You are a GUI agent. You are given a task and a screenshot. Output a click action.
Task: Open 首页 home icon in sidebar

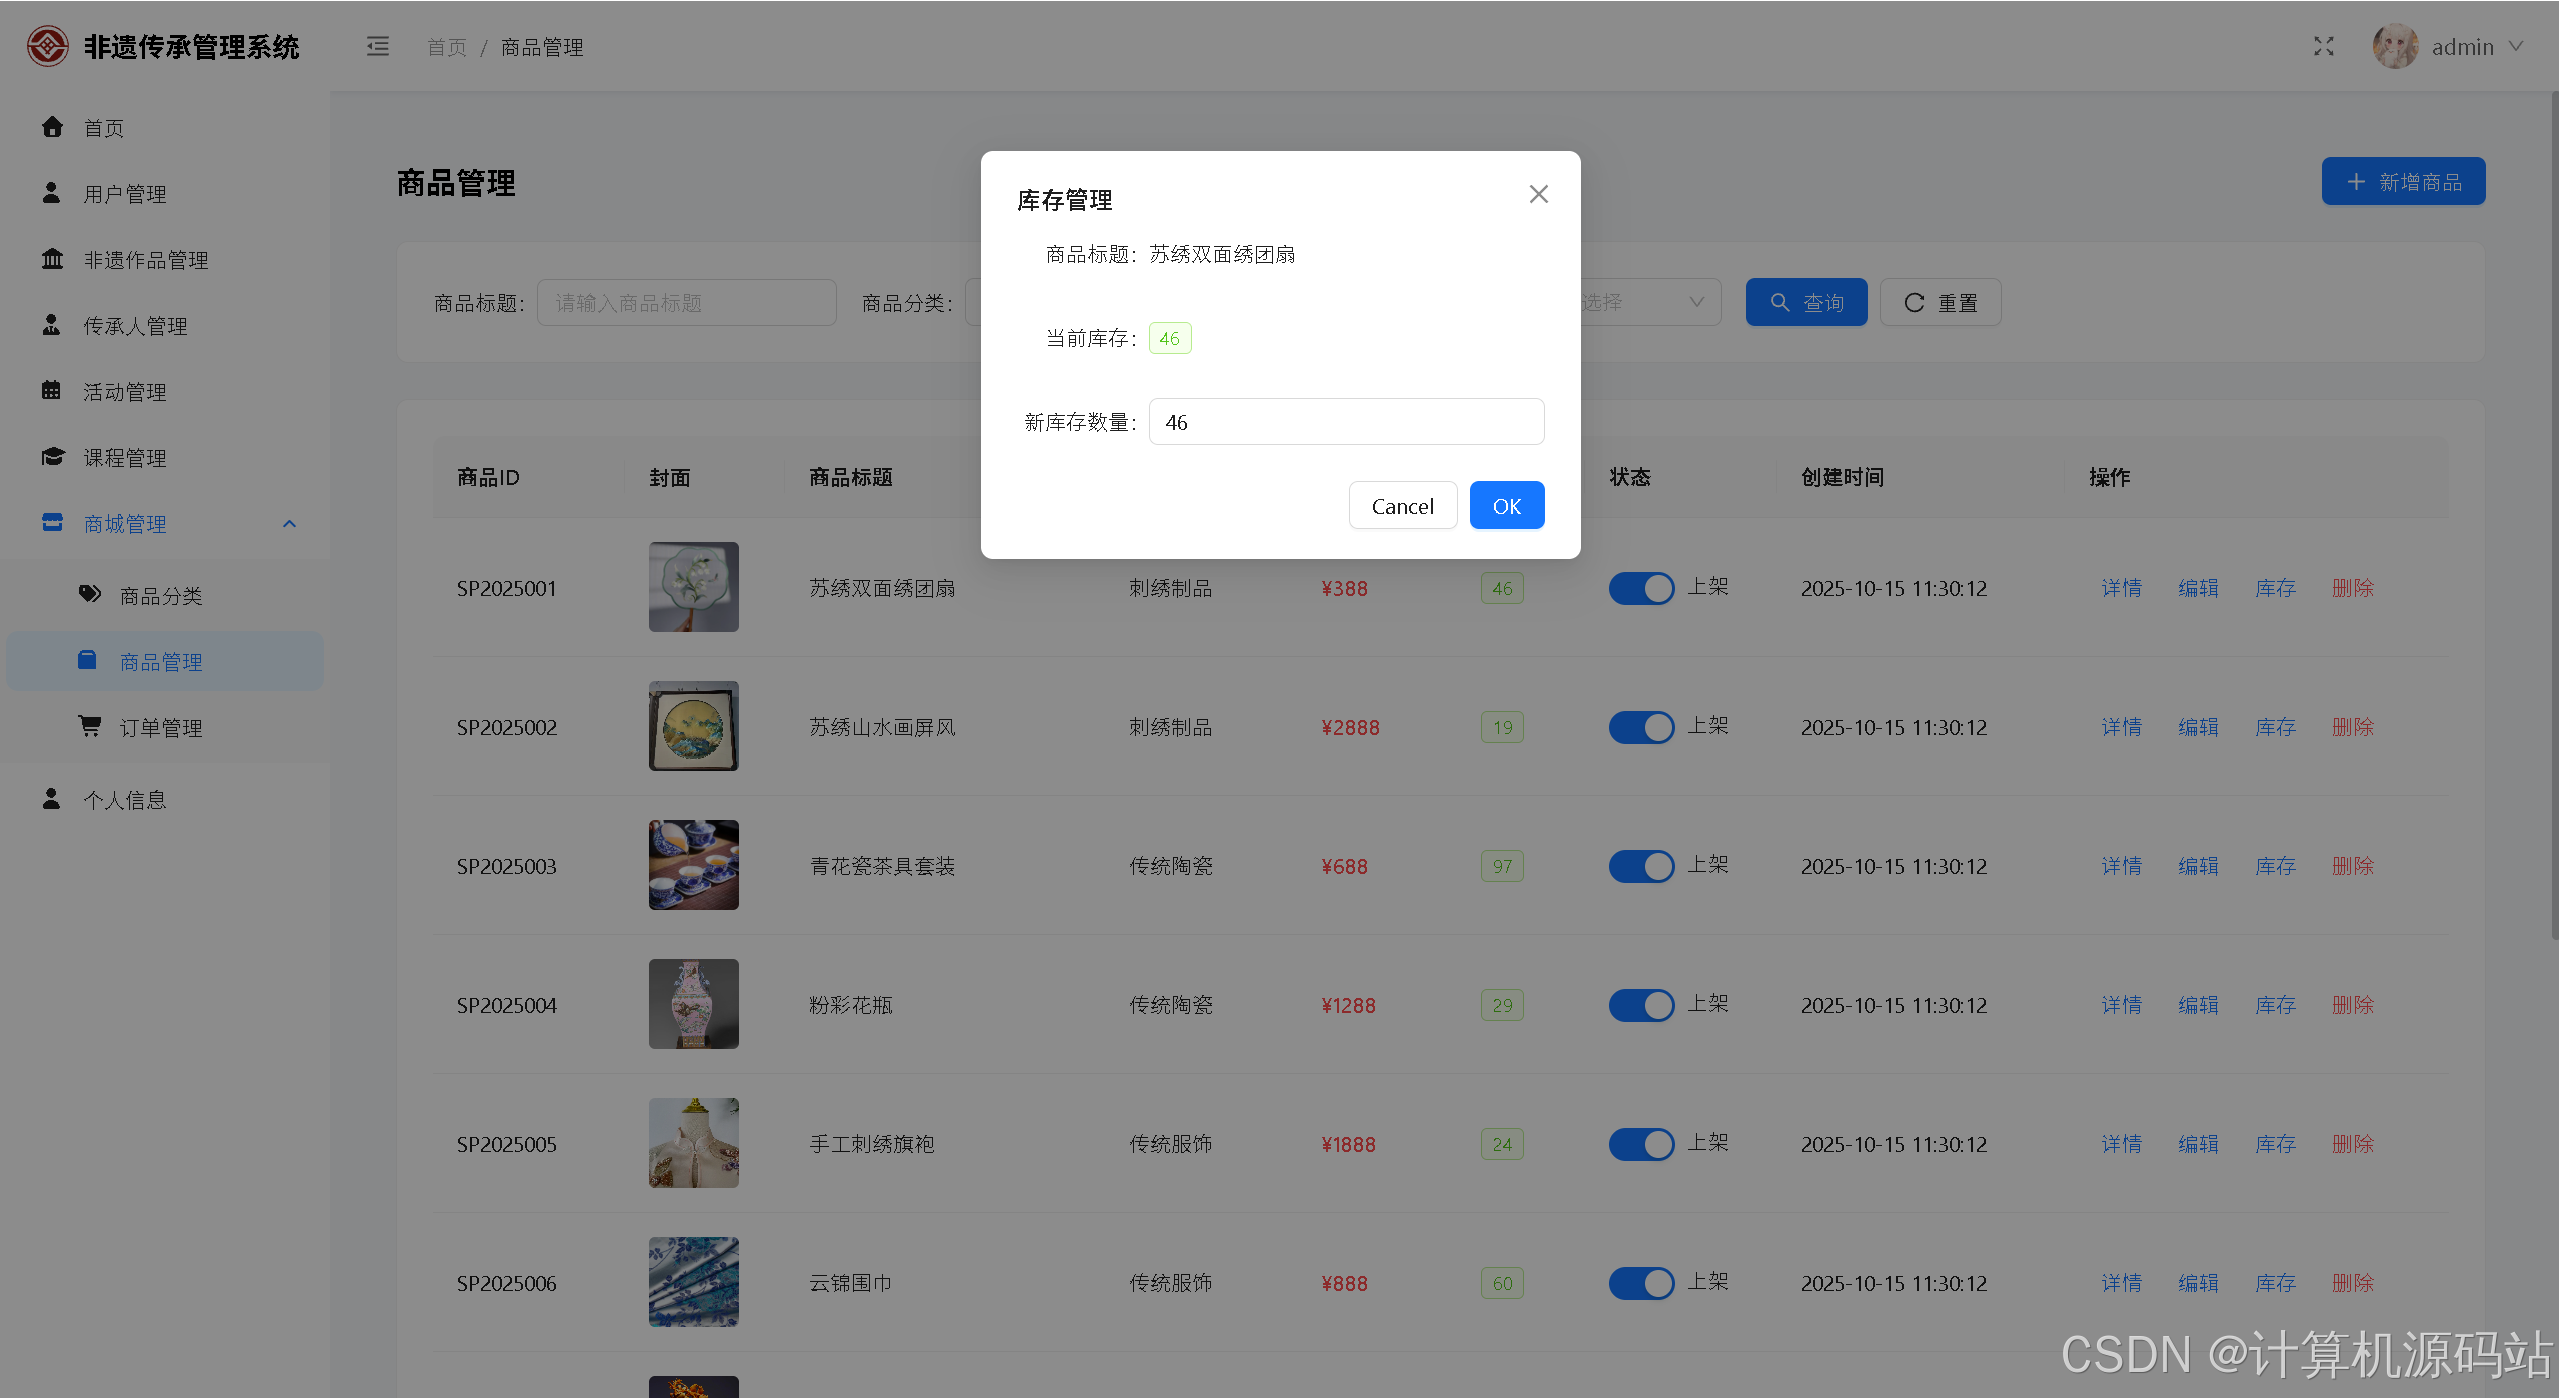52,127
